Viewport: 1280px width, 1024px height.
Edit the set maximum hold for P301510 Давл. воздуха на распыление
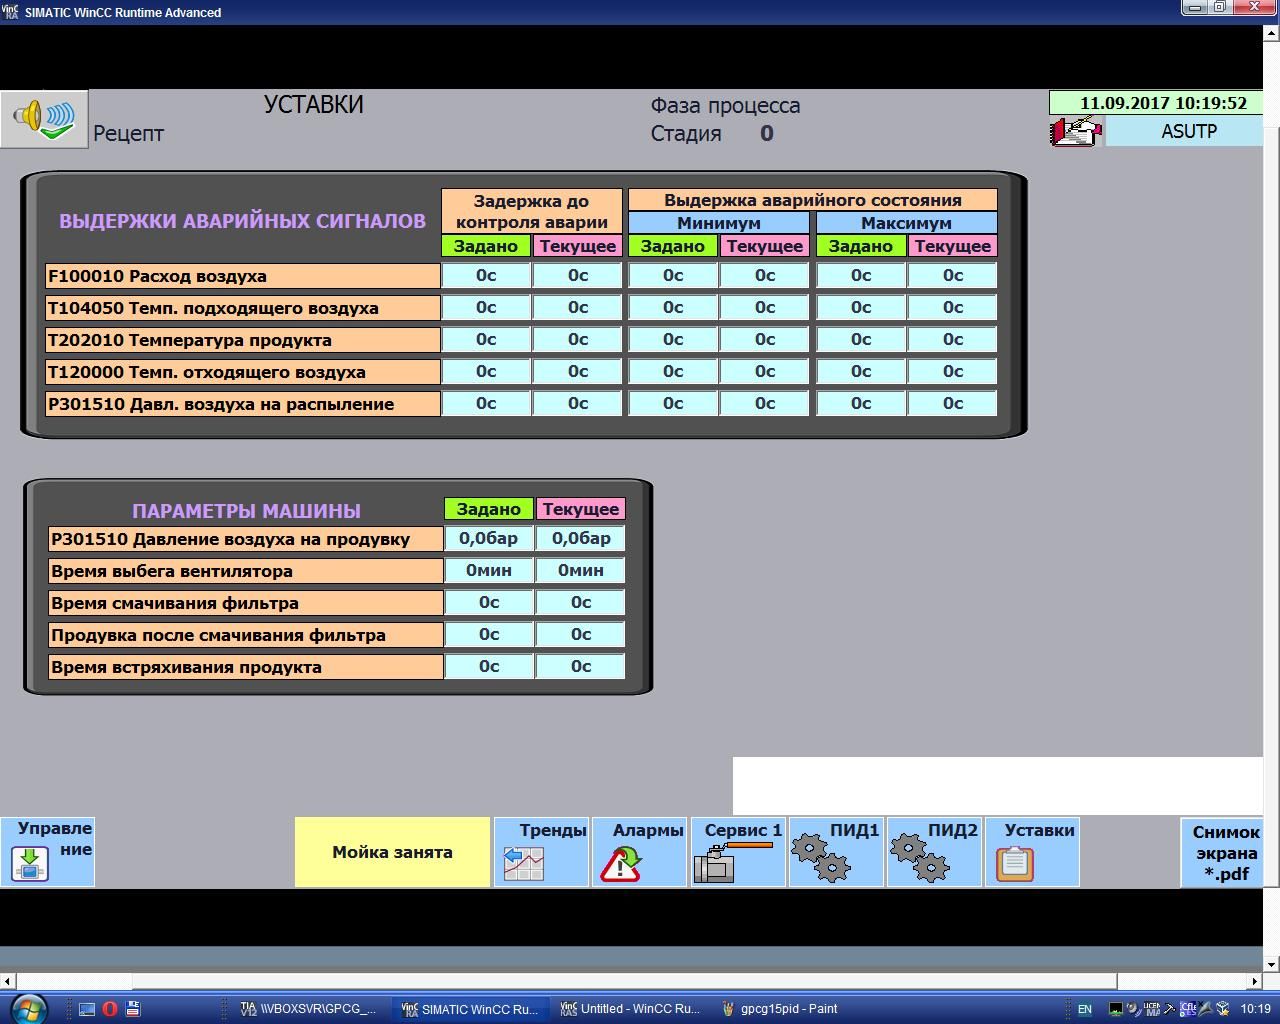[860, 404]
